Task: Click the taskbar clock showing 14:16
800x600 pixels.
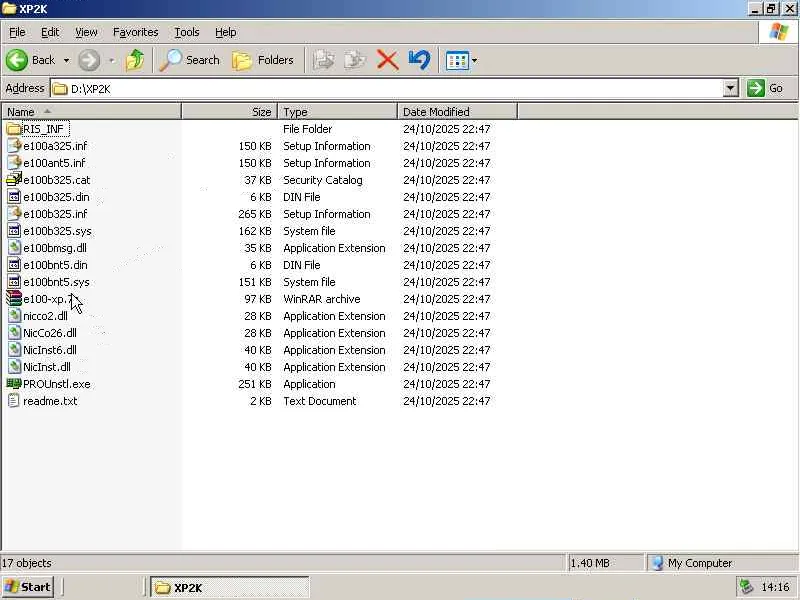Action: pyautogui.click(x=775, y=588)
